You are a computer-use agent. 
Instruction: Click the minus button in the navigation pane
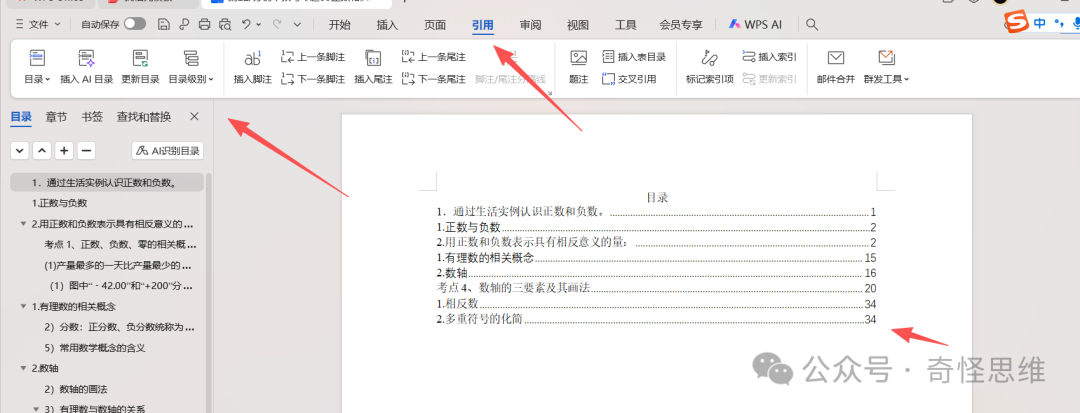coord(86,151)
